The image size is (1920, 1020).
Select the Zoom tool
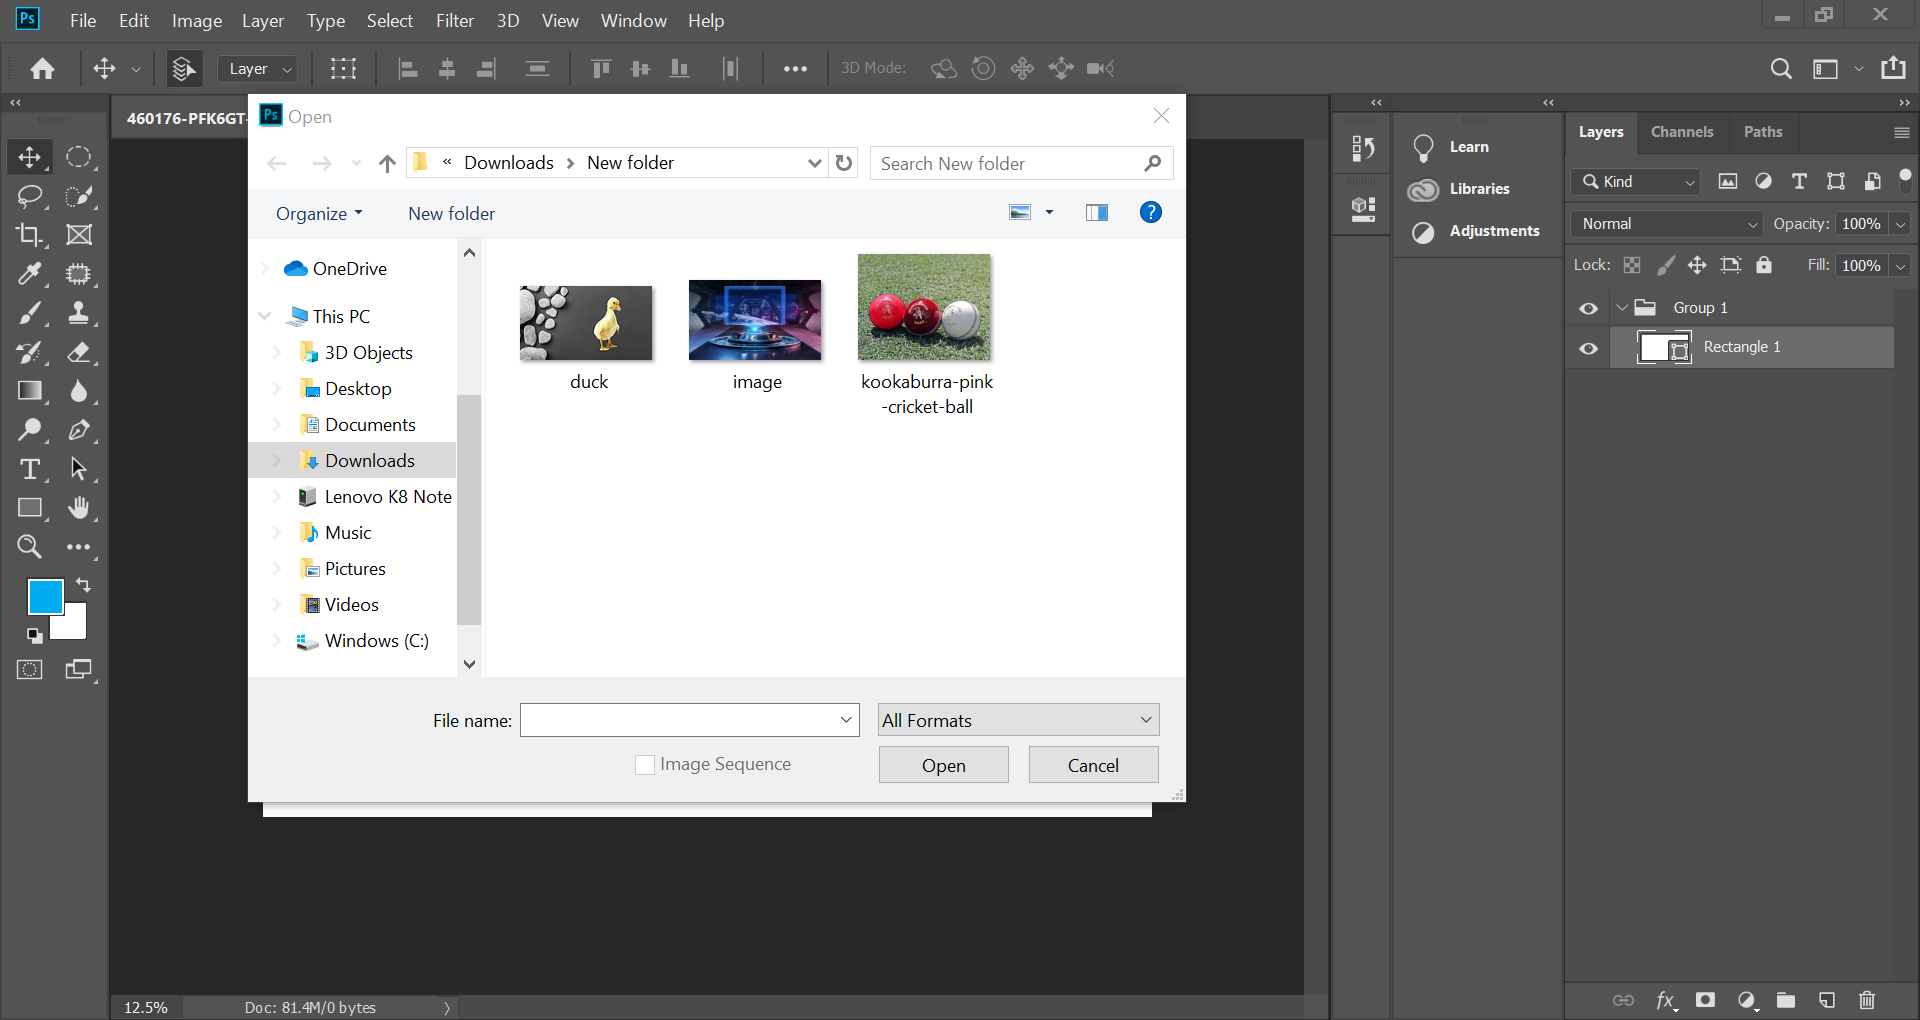click(x=29, y=547)
